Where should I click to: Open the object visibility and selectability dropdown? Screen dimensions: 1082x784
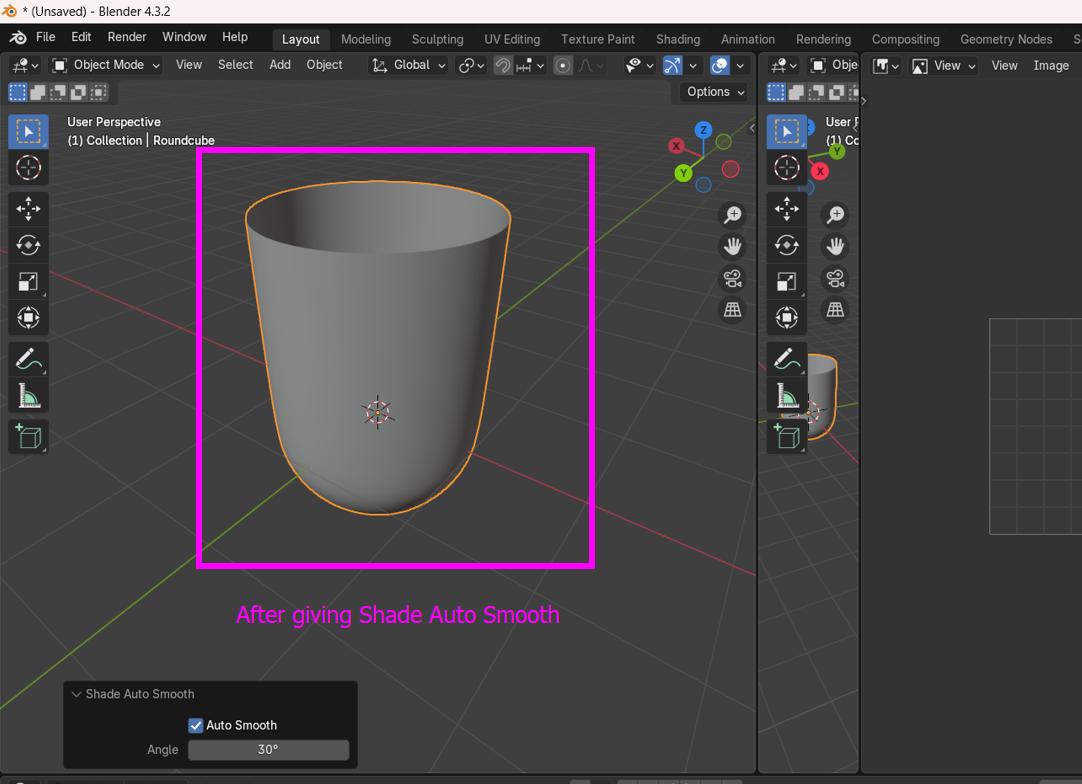pos(639,66)
